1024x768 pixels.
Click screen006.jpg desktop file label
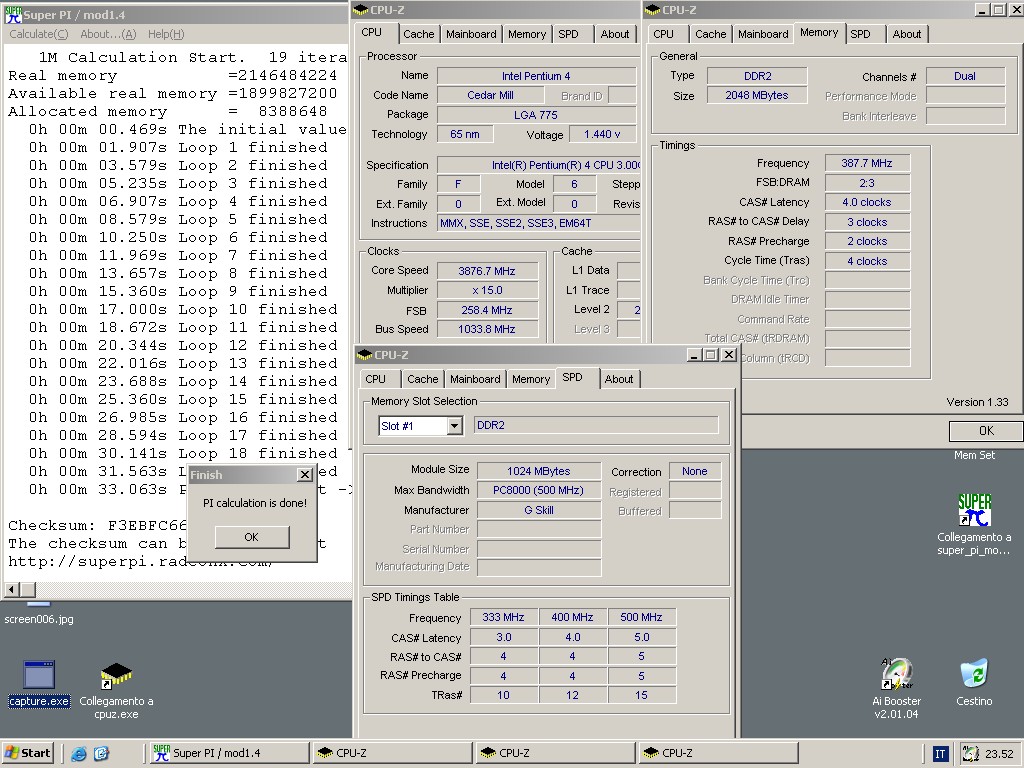tap(39, 619)
